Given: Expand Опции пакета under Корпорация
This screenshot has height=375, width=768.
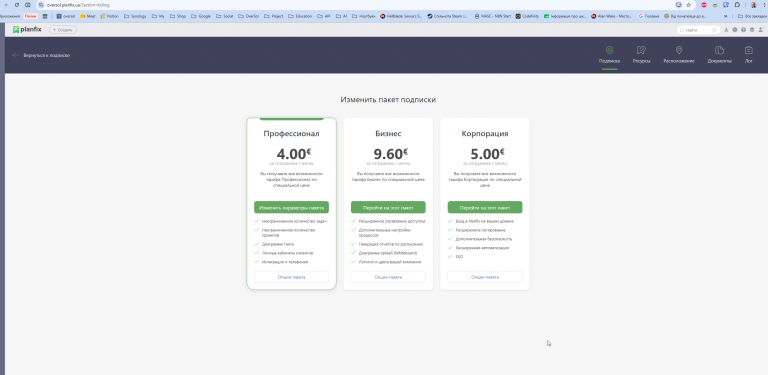Looking at the screenshot, I should tap(485, 277).
